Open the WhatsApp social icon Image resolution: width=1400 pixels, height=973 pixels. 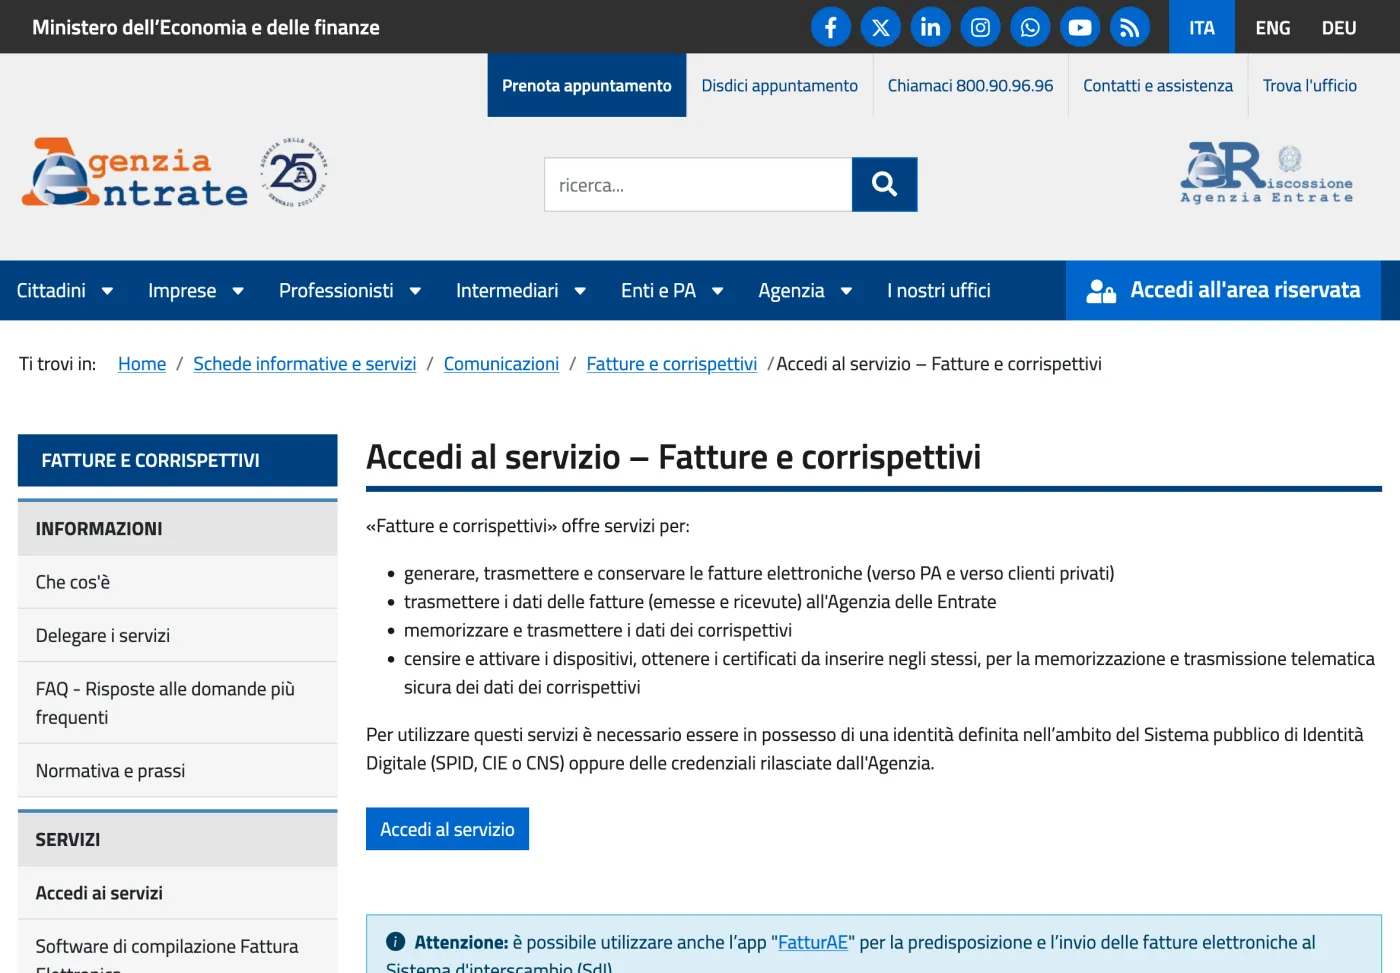point(1030,27)
